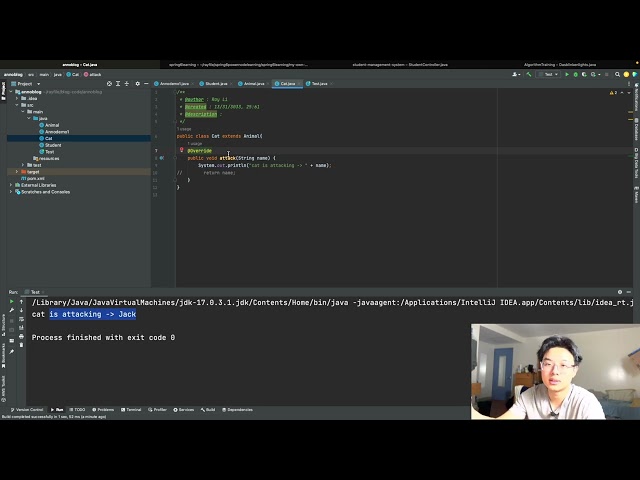The width and height of the screenshot is (640, 480).
Task: Collapse the main folder
Action: pyautogui.click(x=23, y=111)
